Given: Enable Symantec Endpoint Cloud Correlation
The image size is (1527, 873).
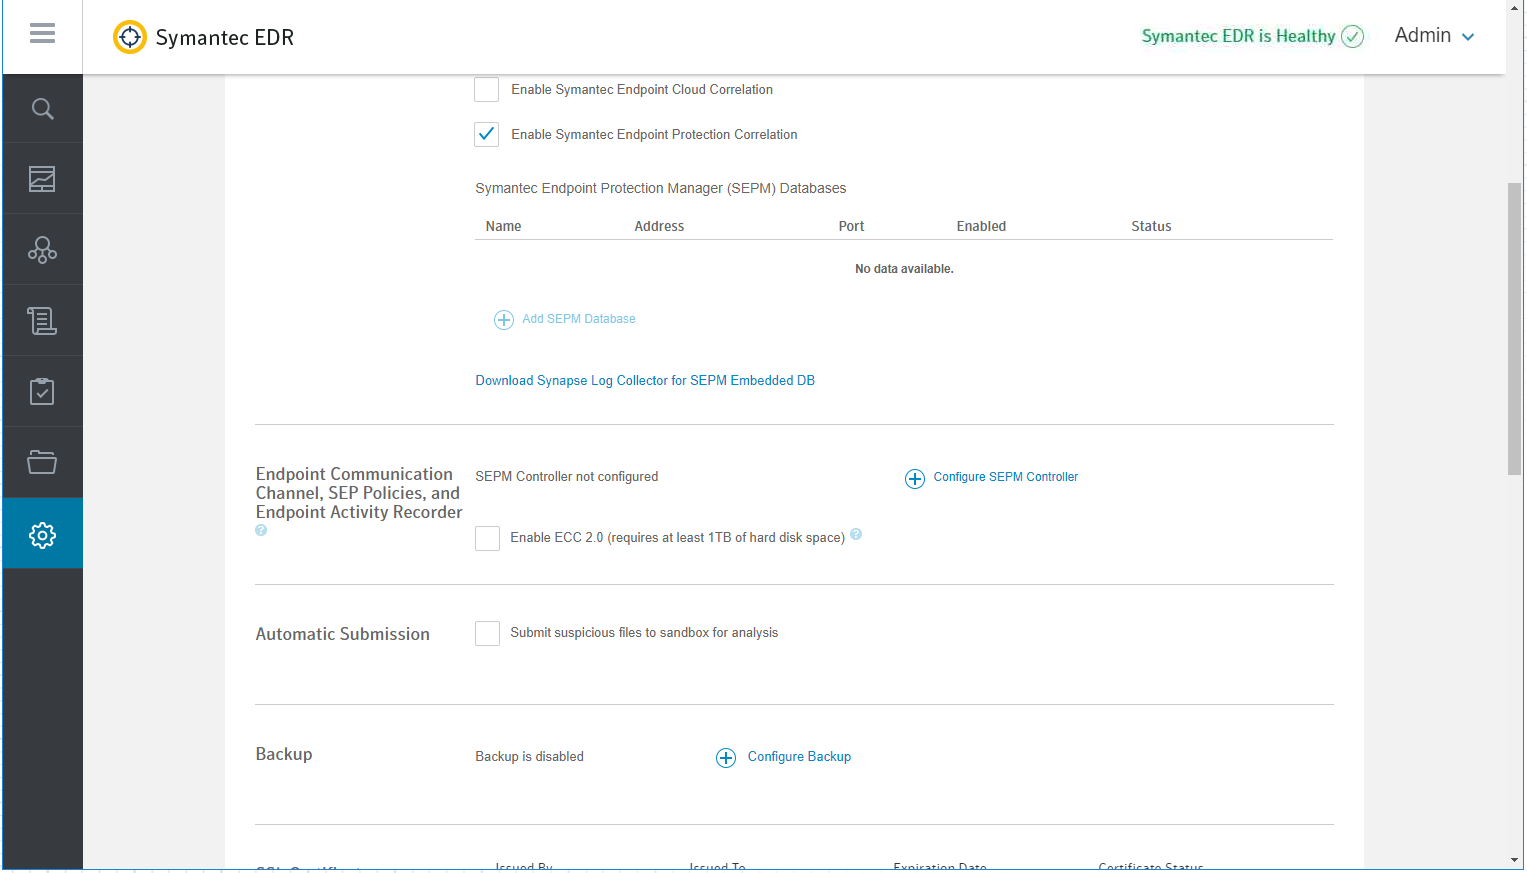Looking at the screenshot, I should coord(486,89).
